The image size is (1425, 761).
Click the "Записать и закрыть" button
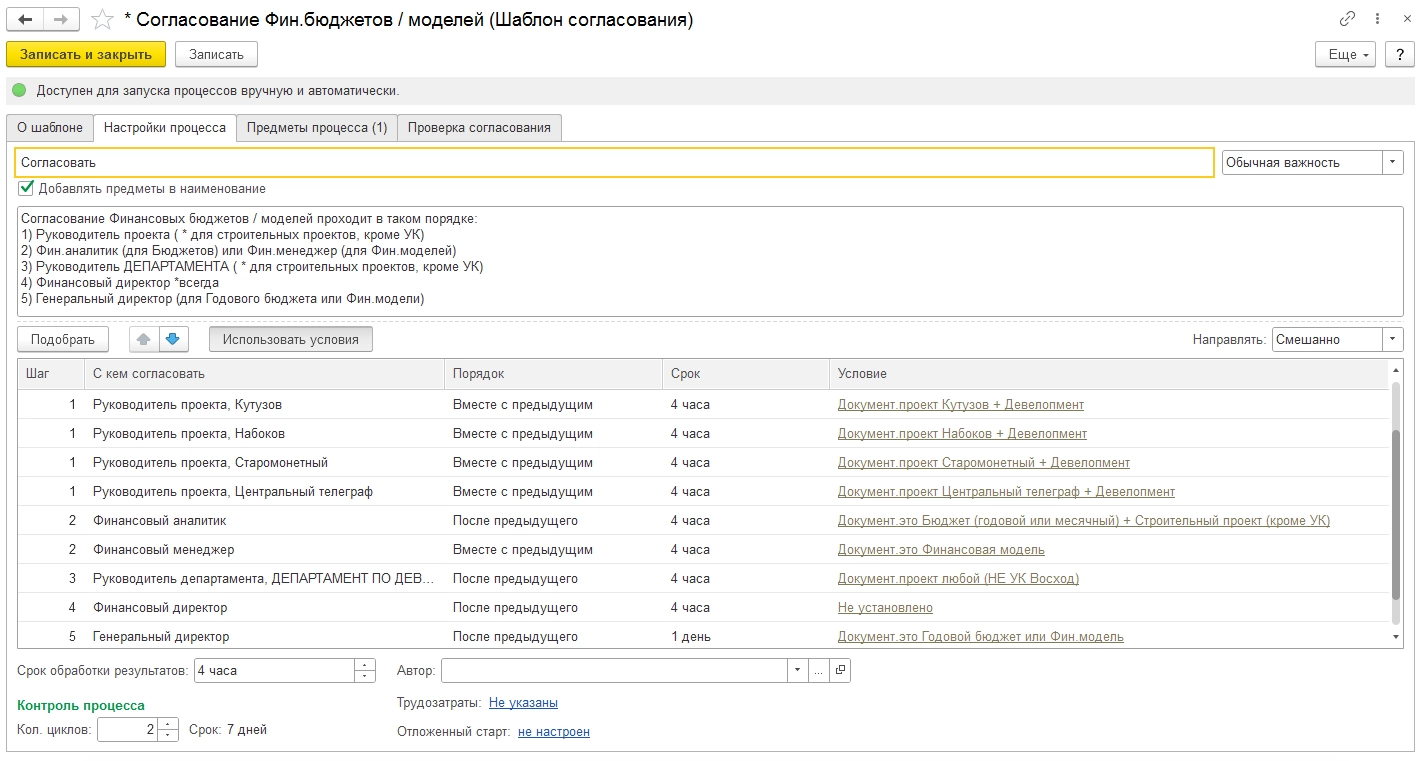coord(86,54)
